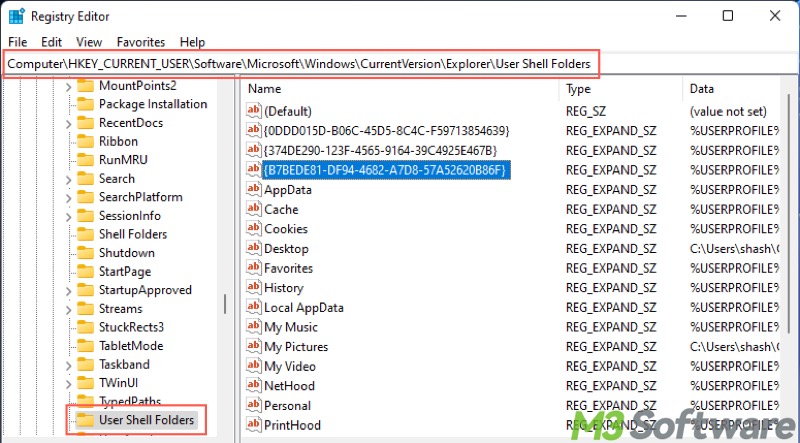Select the {0DDD015D-B06C-45D5-8C4C-F59713854639} value
Screen dimensions: 800x443
tap(386, 131)
